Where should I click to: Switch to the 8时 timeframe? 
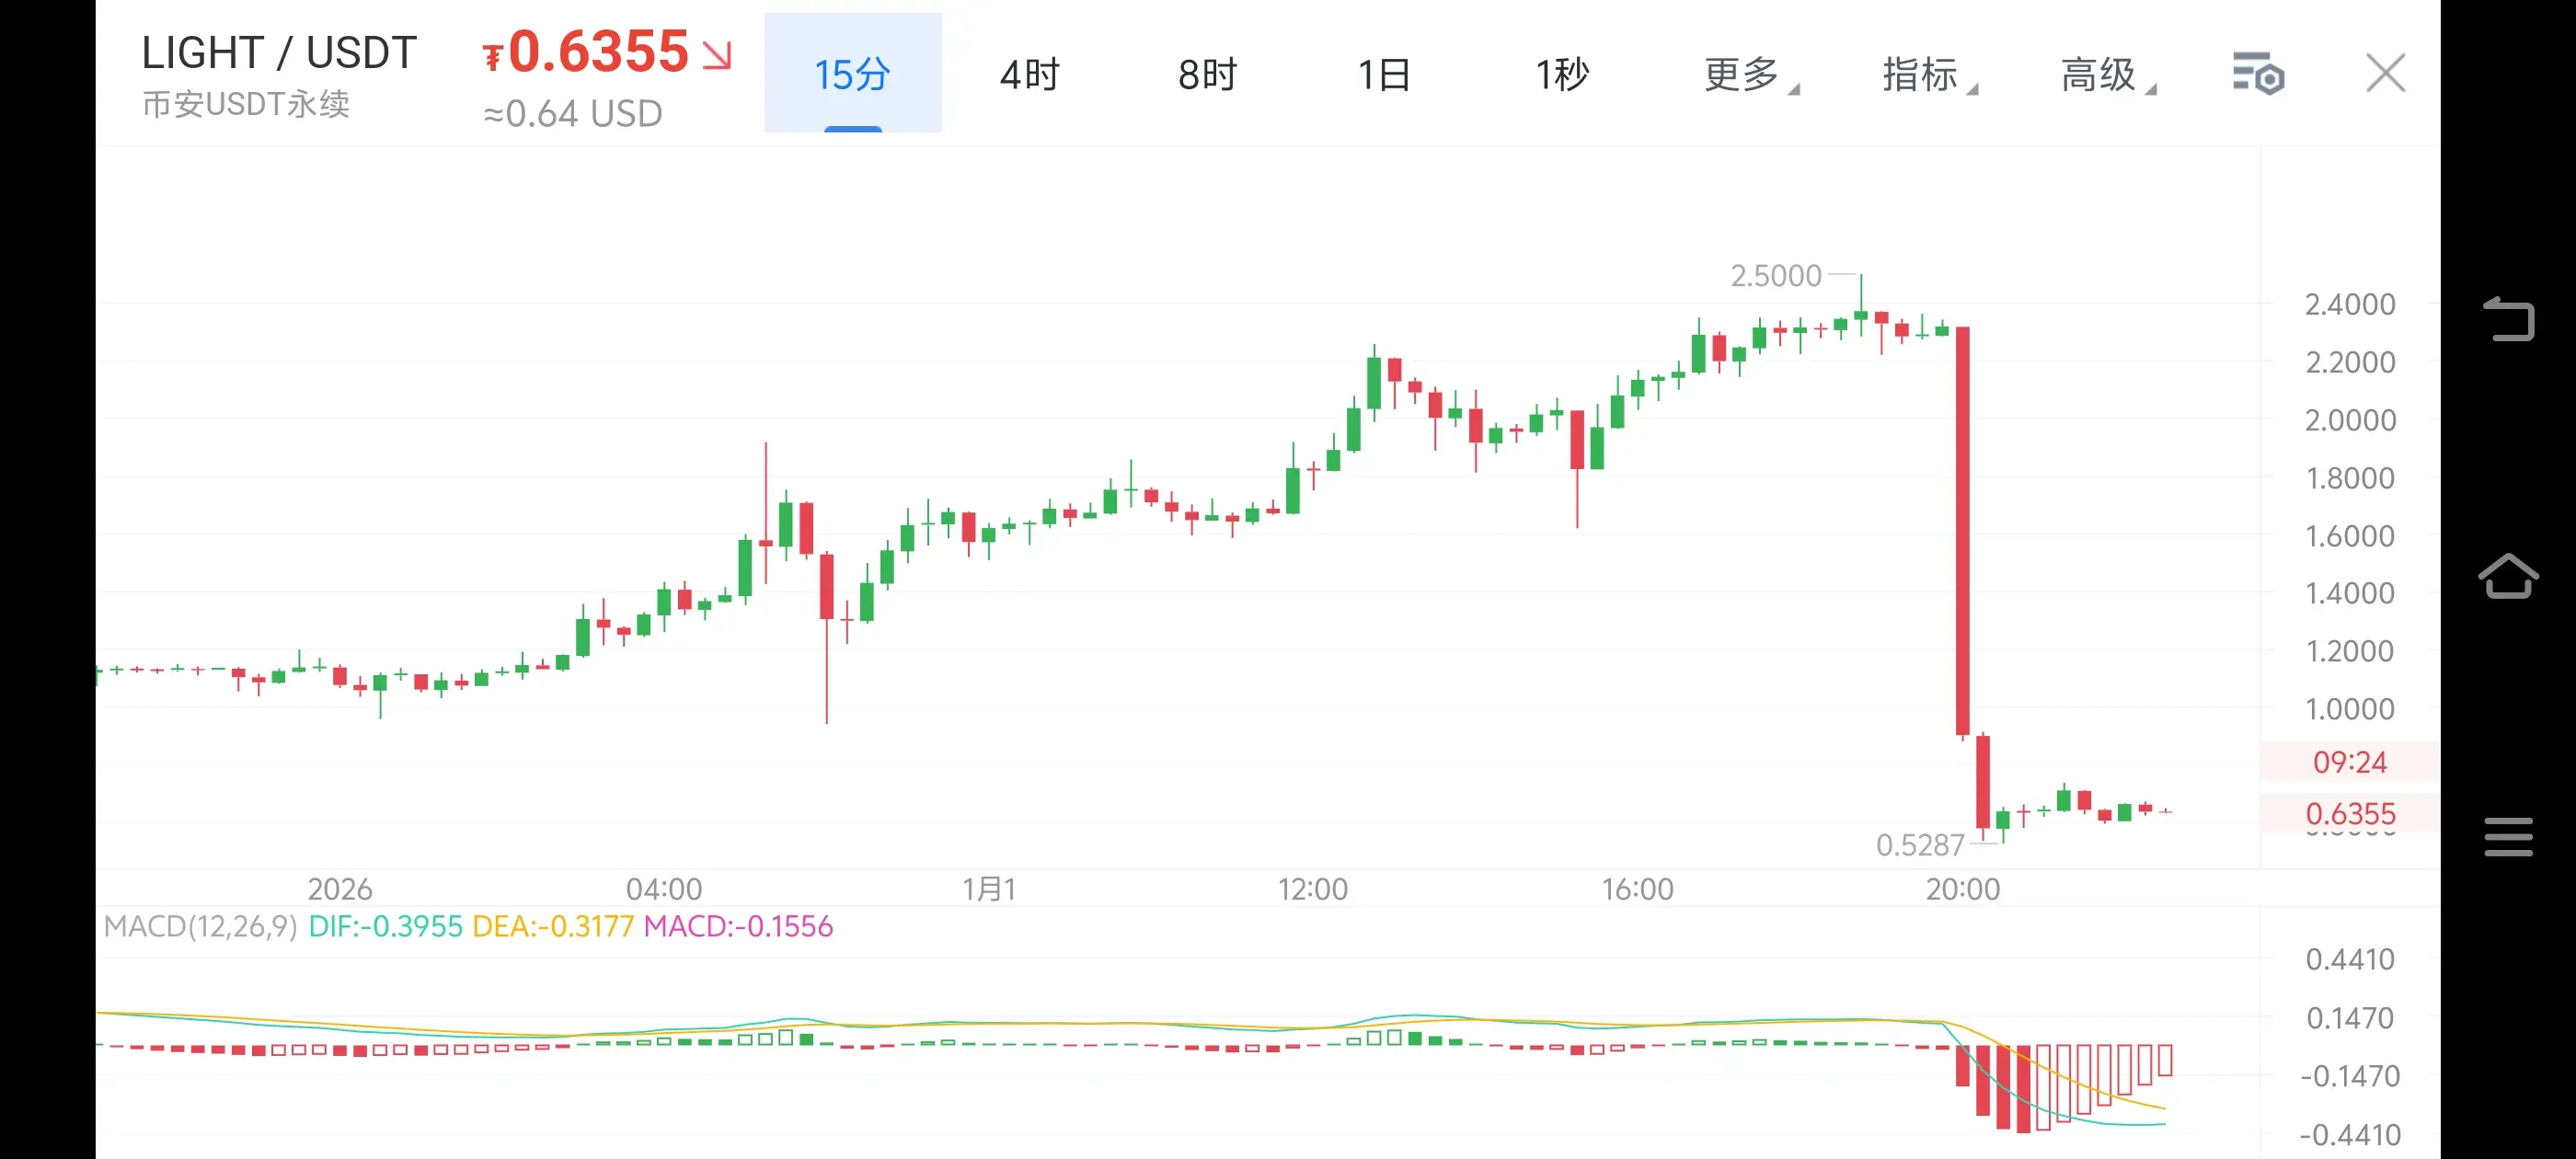(x=1207, y=74)
